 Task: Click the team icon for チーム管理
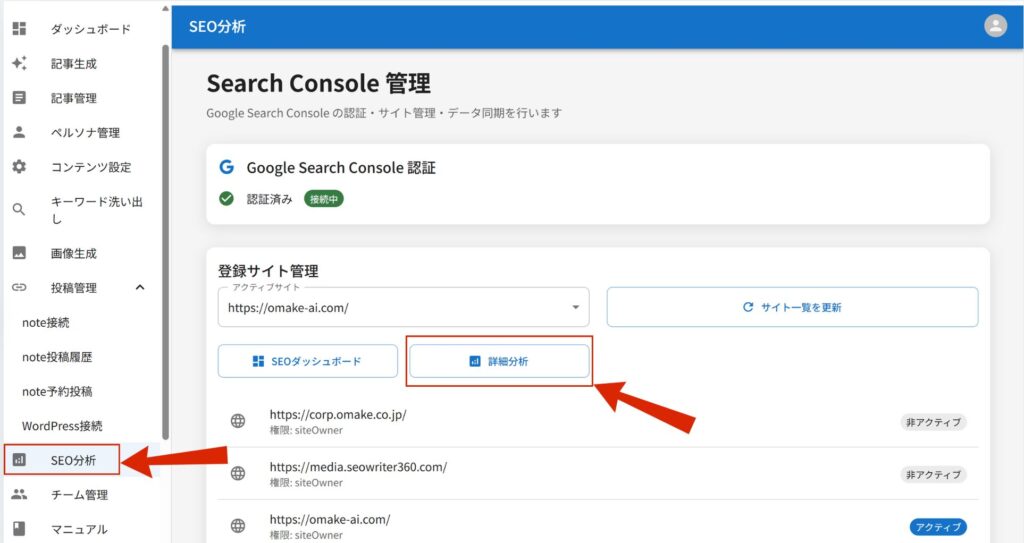(x=19, y=494)
